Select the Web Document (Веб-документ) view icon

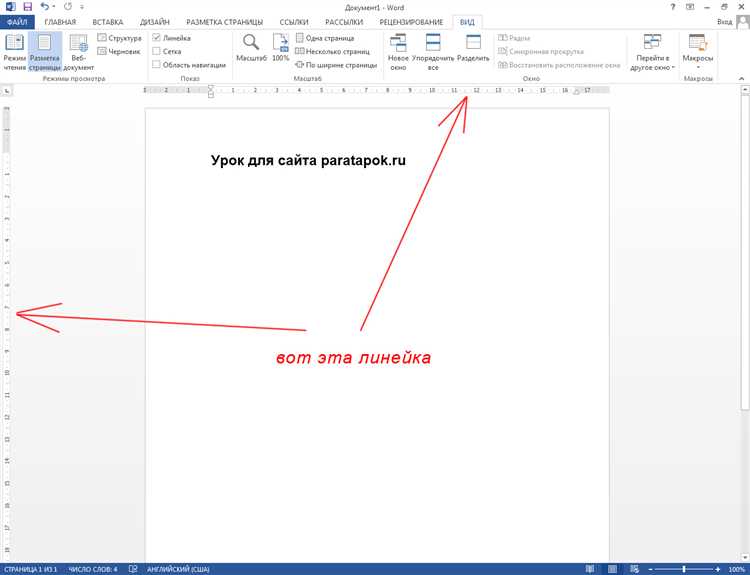point(78,52)
